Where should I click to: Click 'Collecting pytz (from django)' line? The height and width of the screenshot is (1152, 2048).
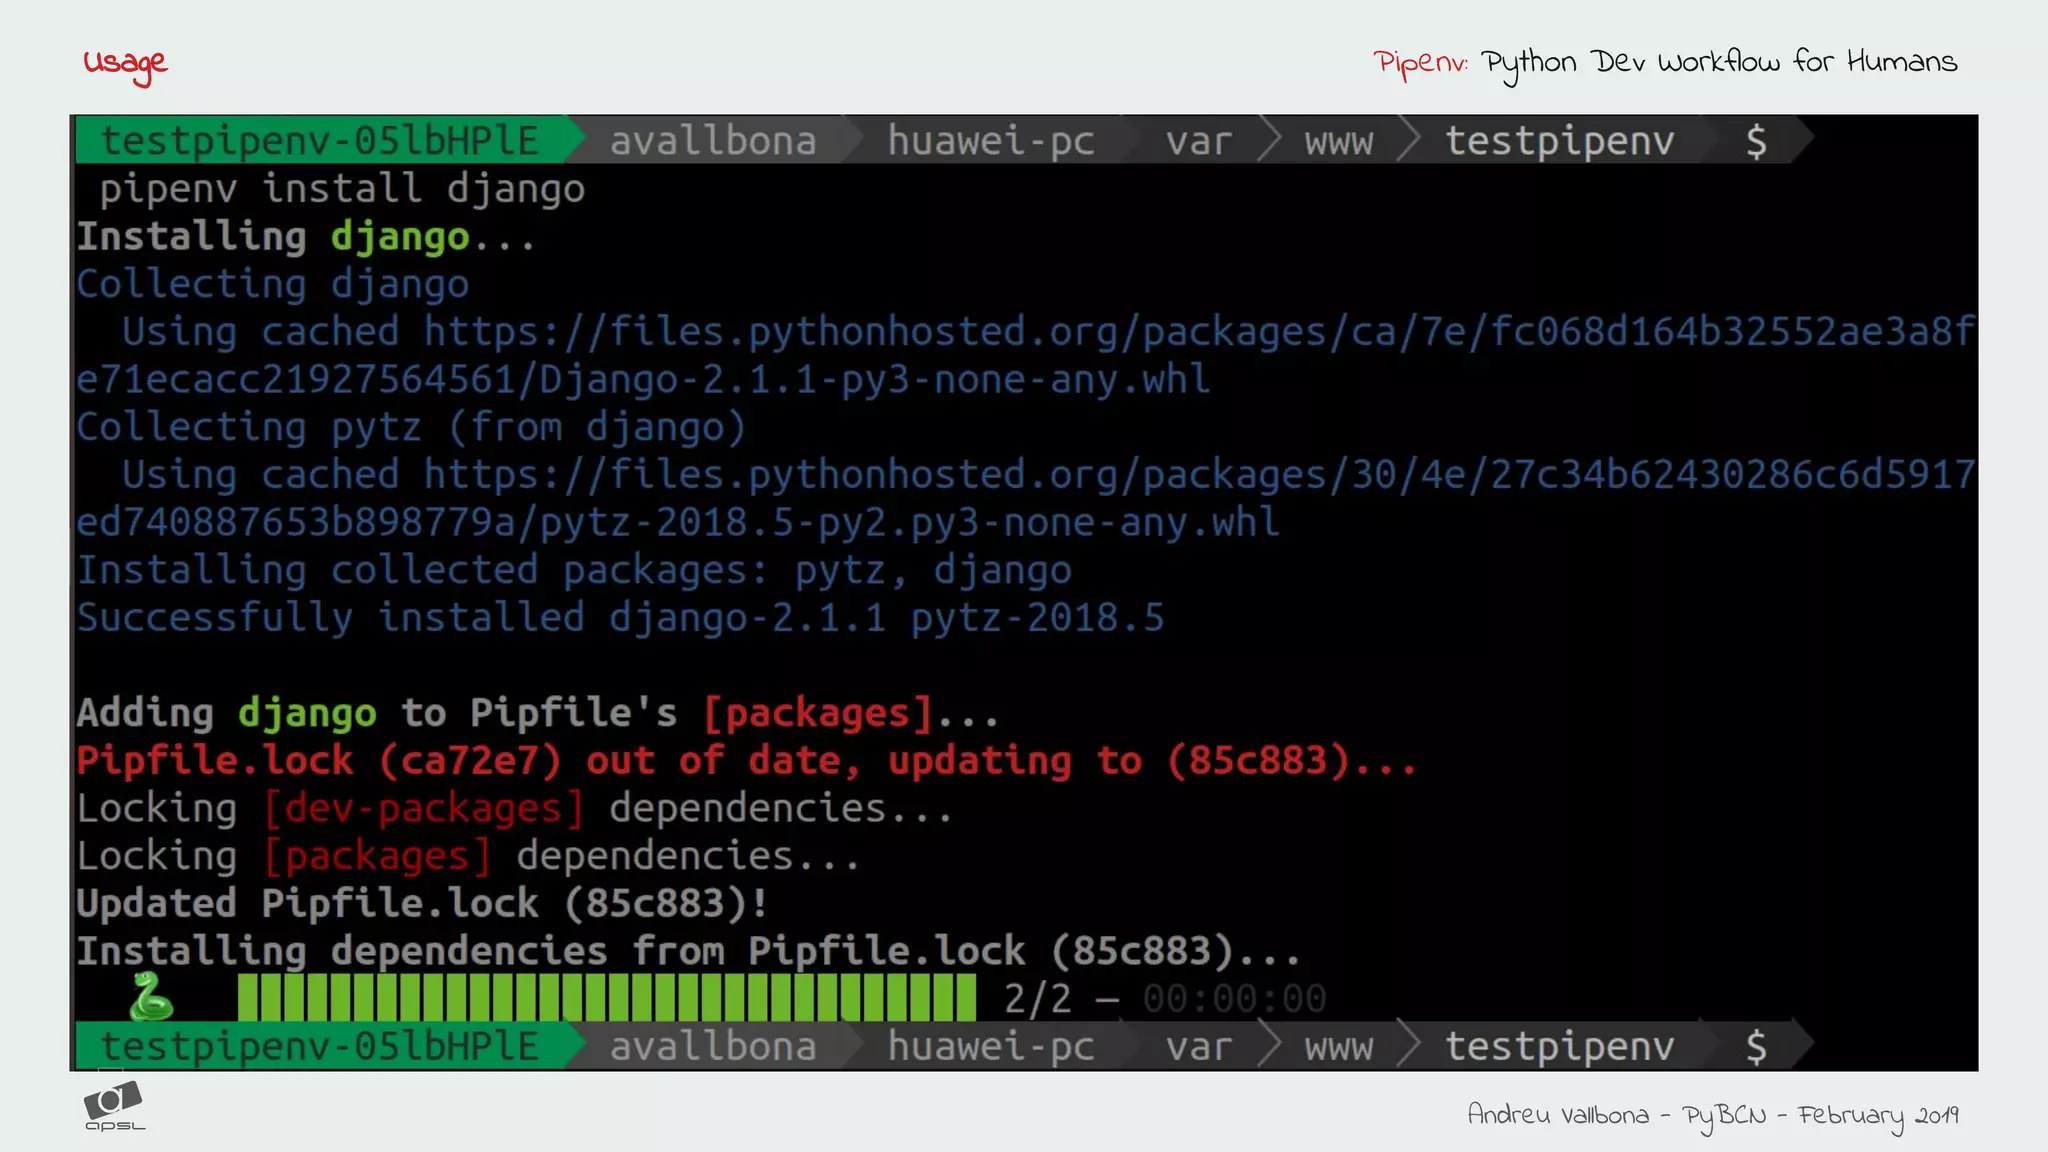pyautogui.click(x=411, y=427)
